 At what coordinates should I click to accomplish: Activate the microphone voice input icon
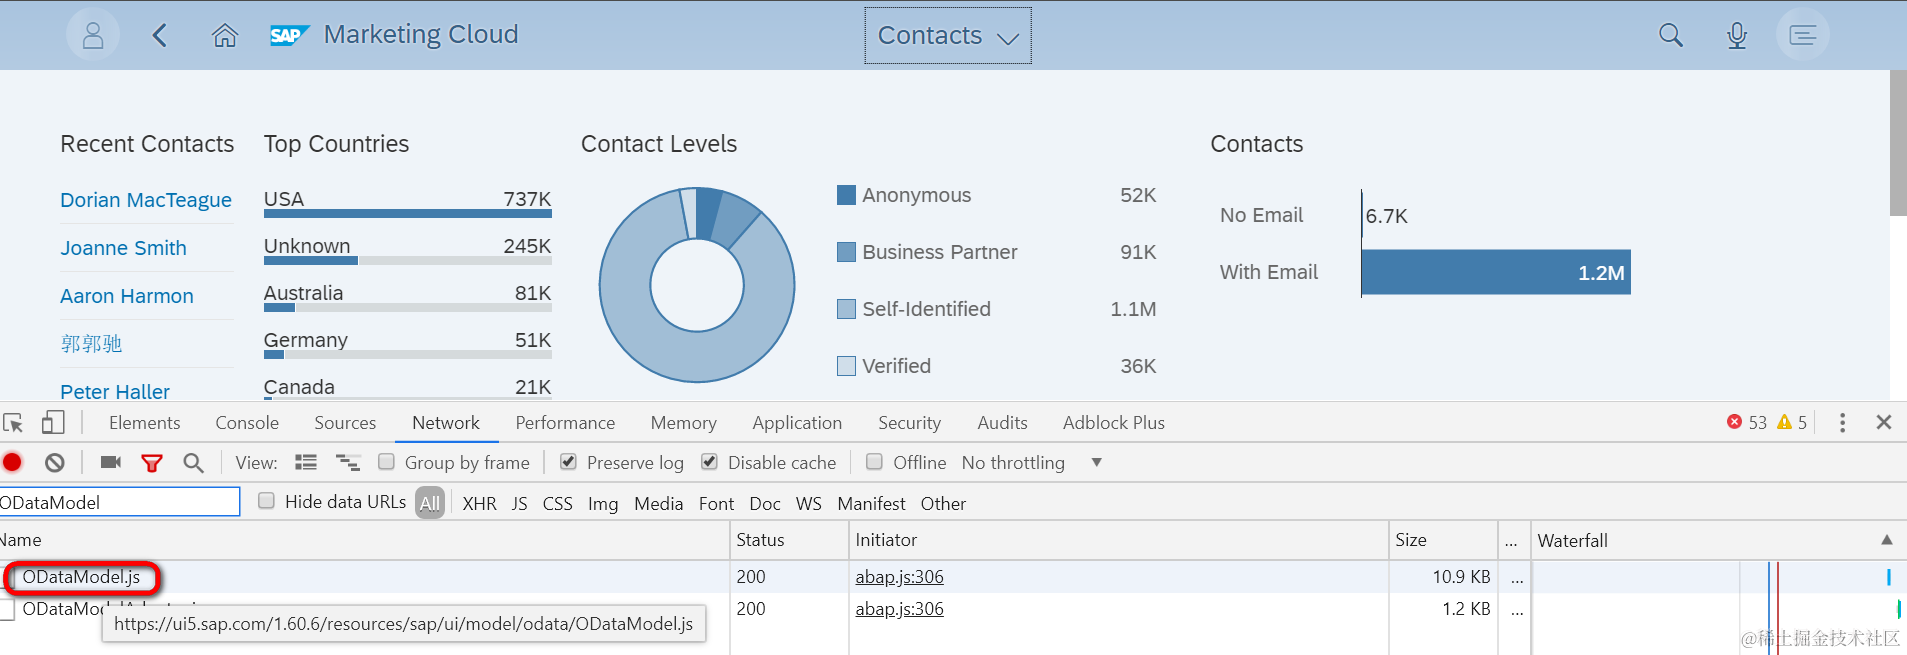pyautogui.click(x=1737, y=36)
